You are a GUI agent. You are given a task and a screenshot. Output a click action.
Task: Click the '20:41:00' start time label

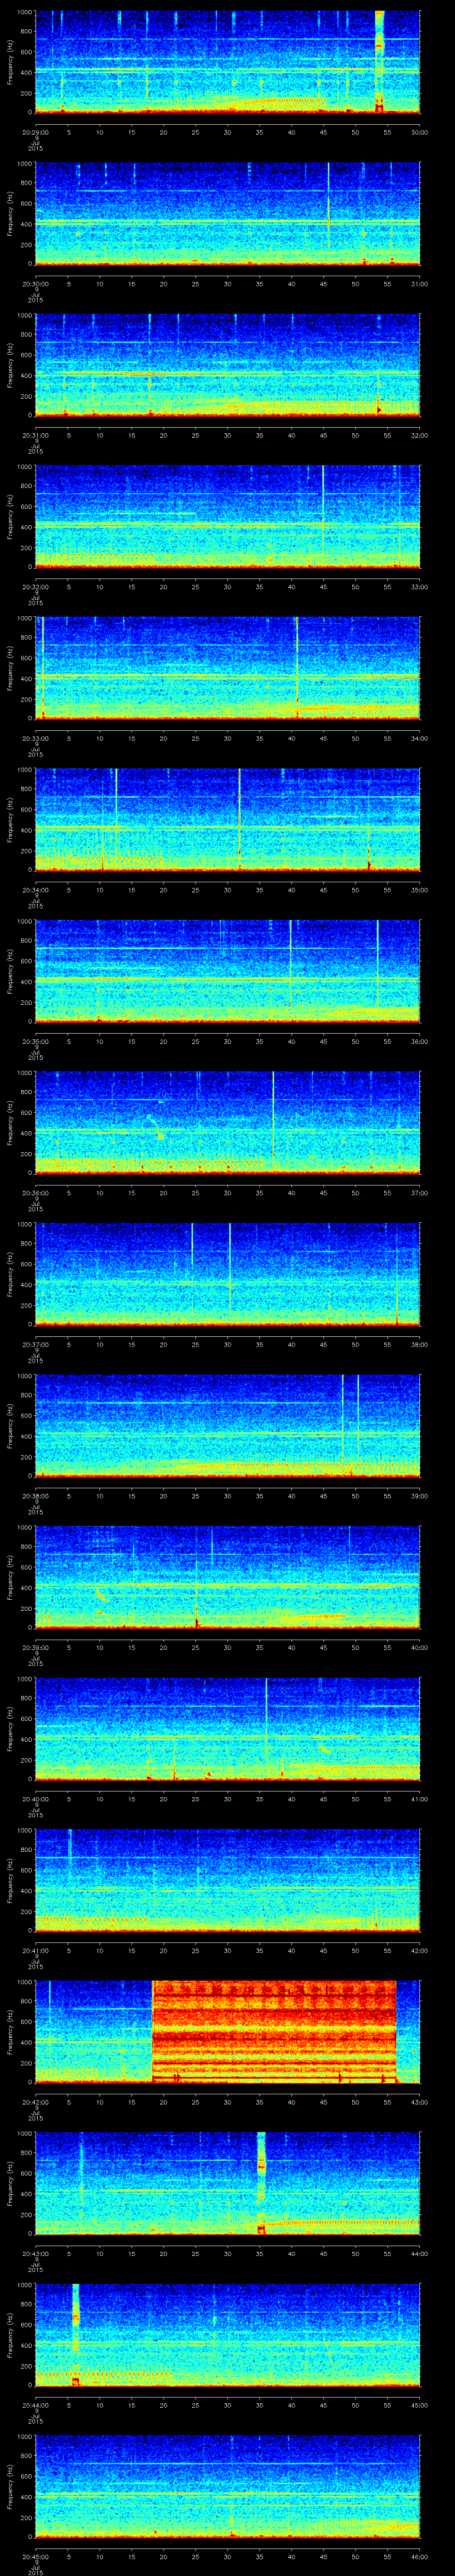35,1949
